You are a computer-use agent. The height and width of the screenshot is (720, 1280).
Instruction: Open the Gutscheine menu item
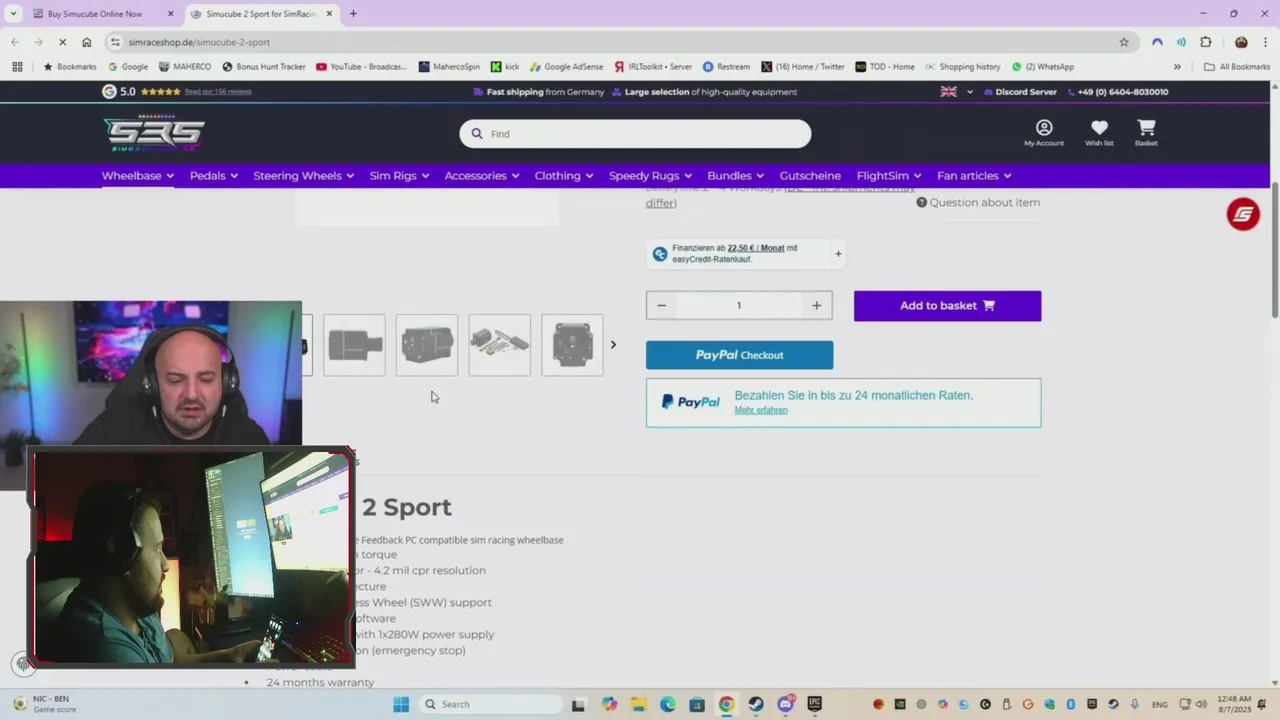(810, 176)
